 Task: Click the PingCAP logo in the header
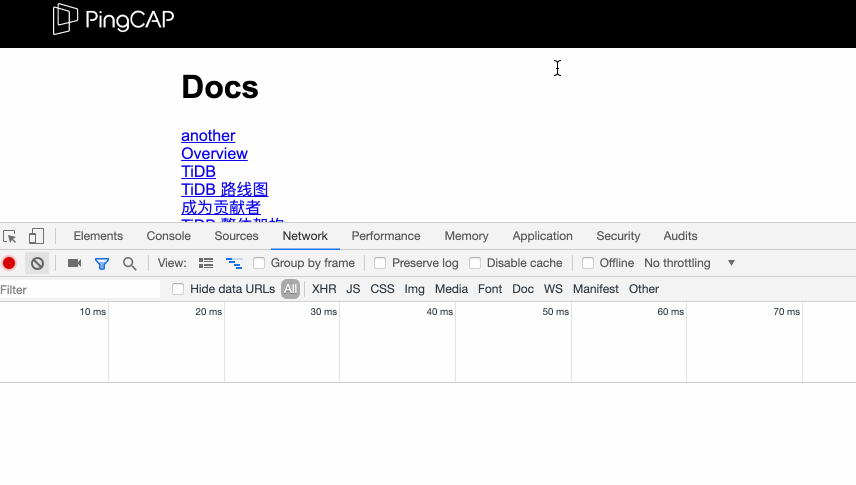tap(114, 19)
